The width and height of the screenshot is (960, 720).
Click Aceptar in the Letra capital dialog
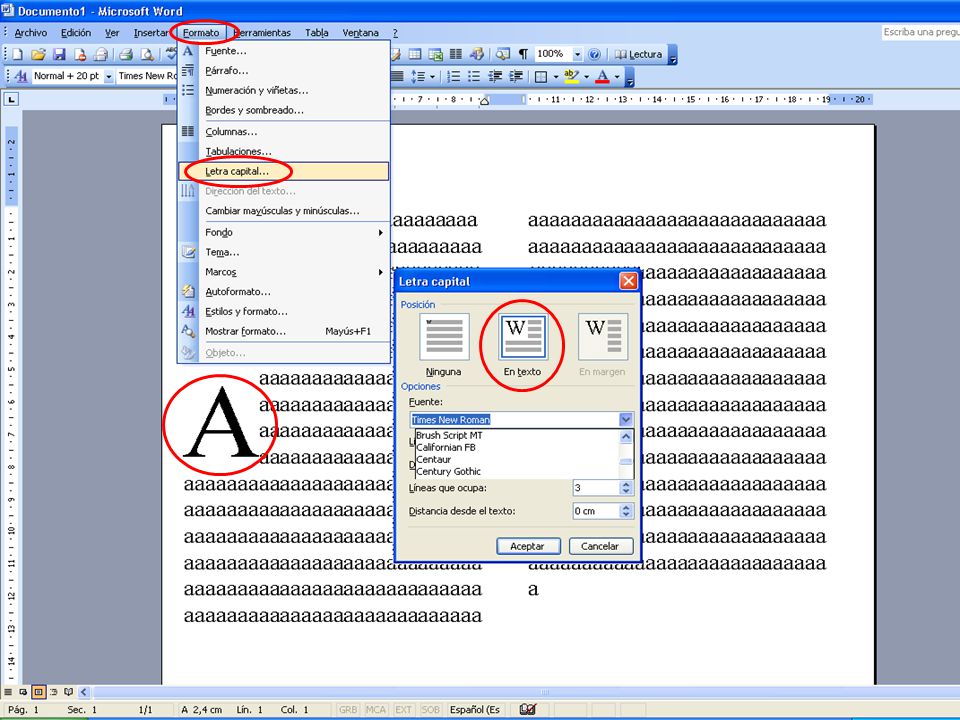(x=528, y=546)
